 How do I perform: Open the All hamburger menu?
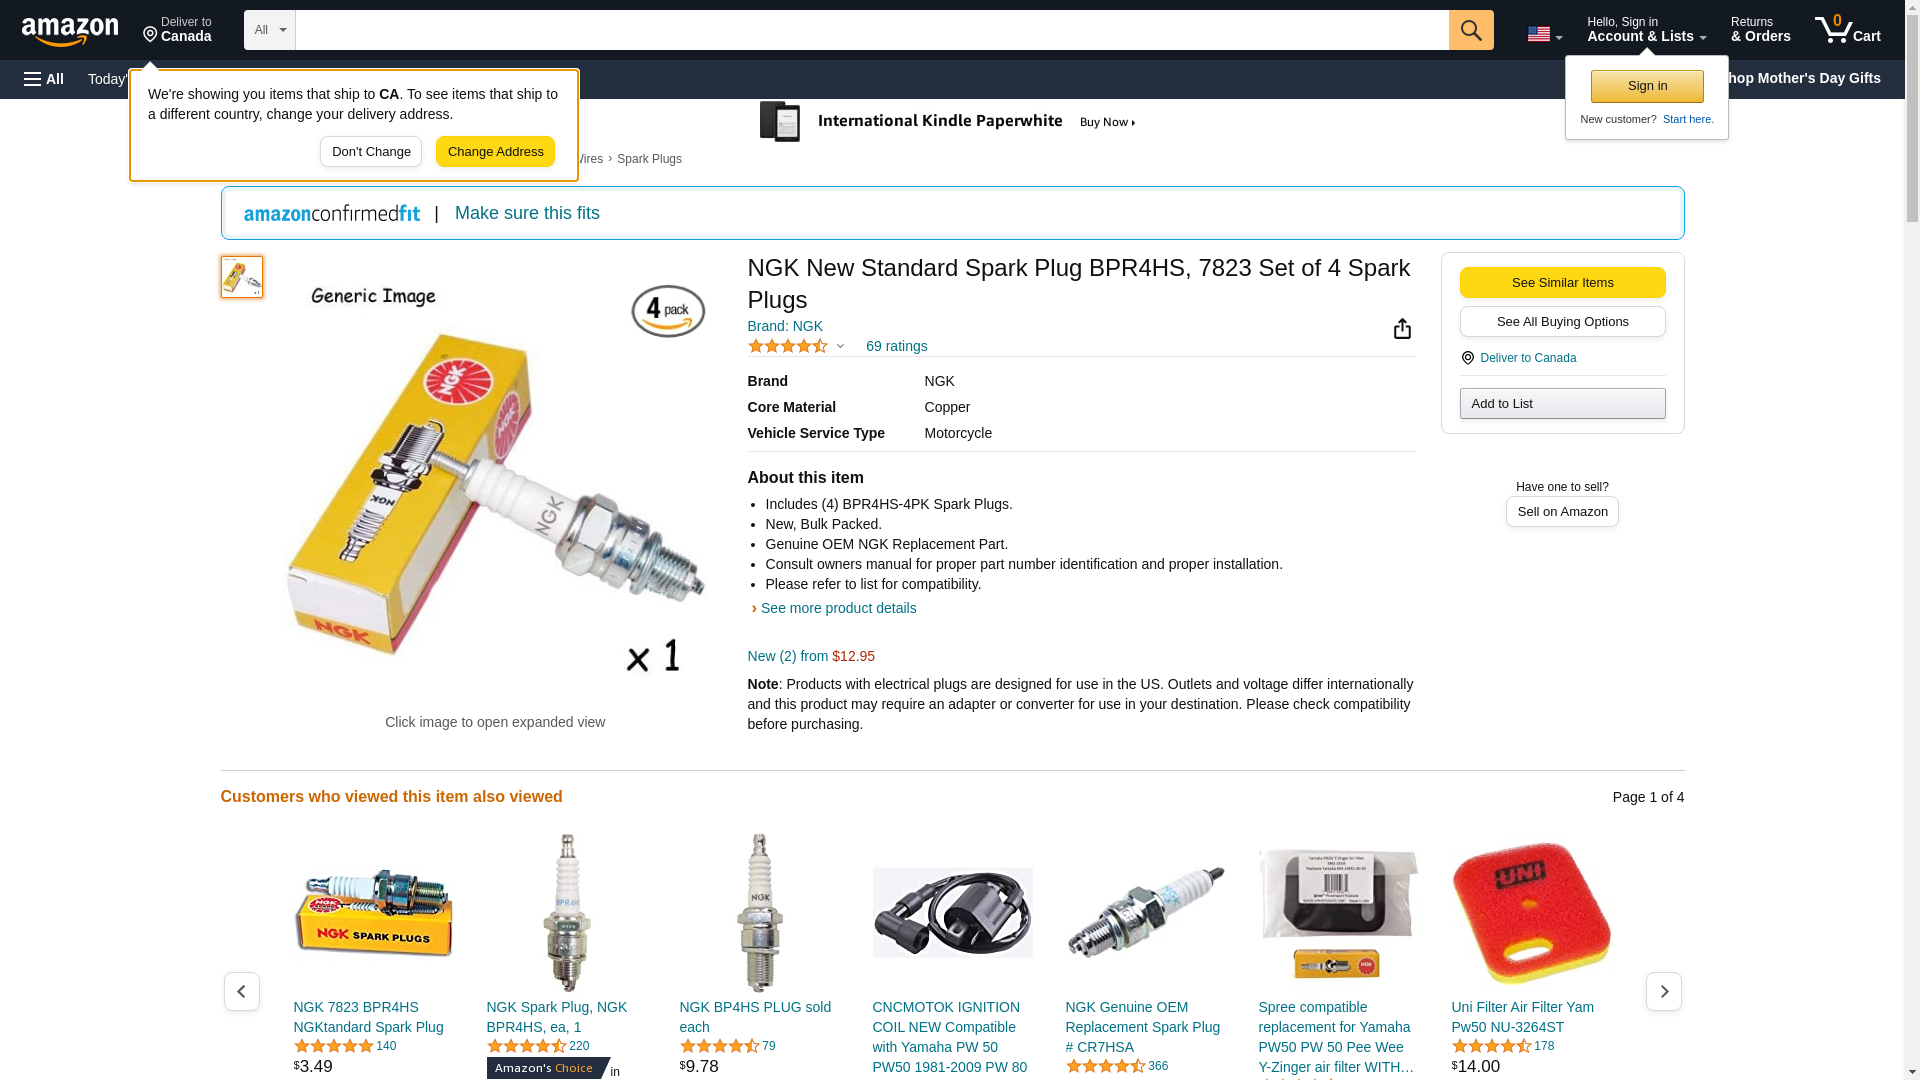(44, 79)
